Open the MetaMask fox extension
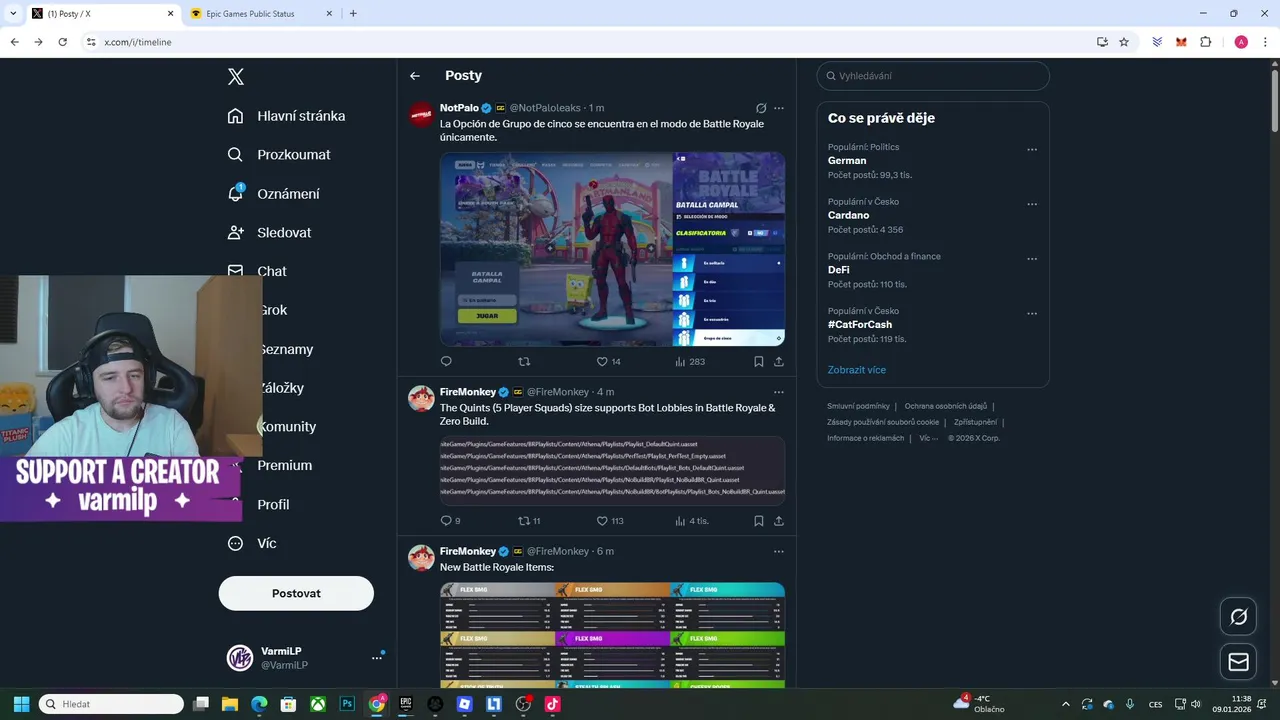Viewport: 1280px width, 720px height. click(1181, 42)
